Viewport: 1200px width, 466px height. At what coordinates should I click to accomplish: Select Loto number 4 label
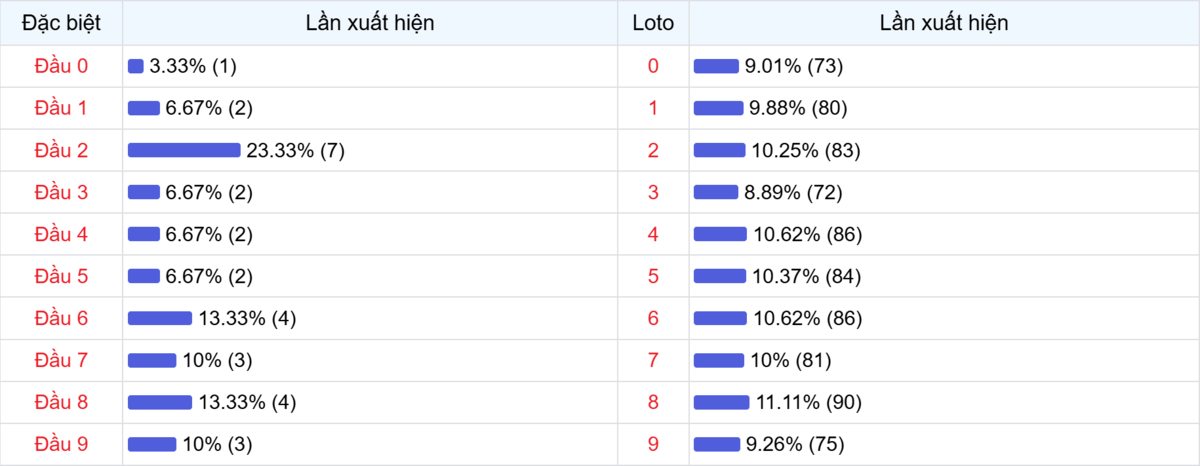[x=653, y=235]
